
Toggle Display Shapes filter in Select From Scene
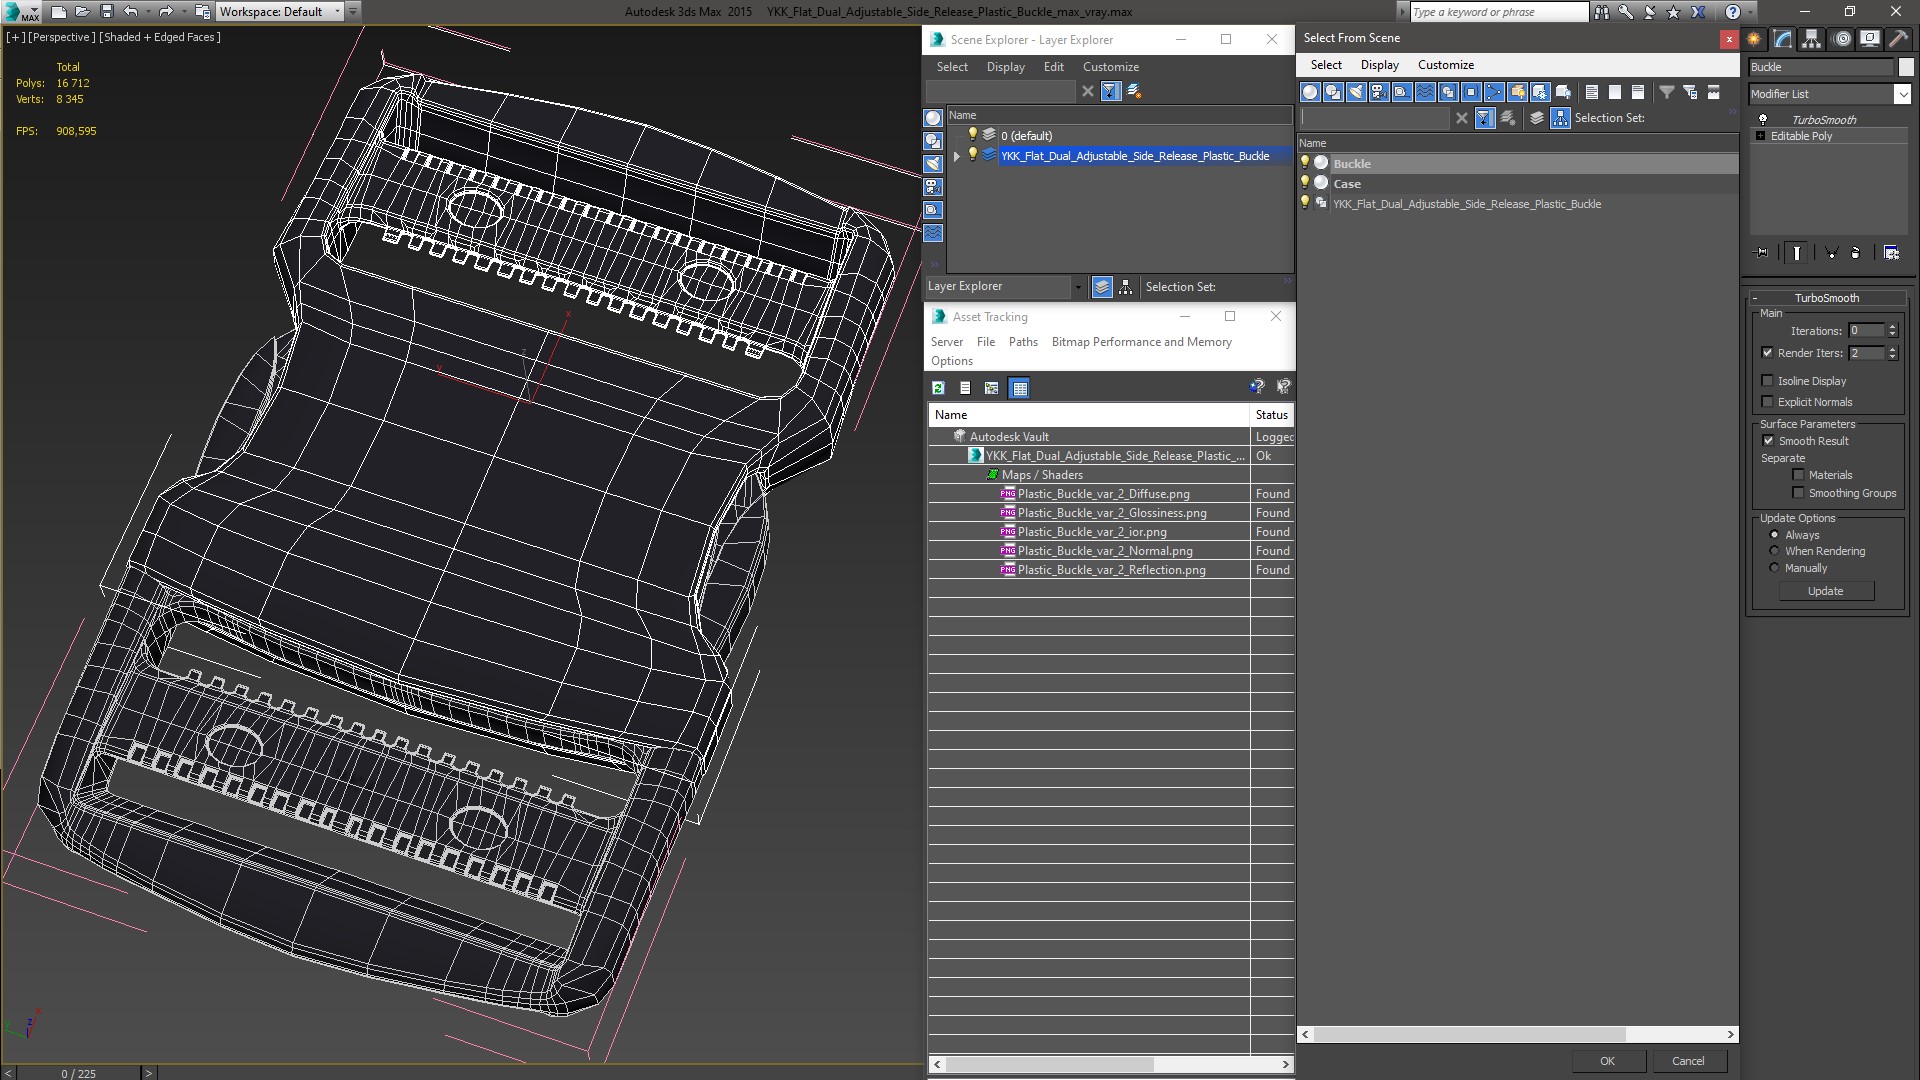[x=1333, y=92]
